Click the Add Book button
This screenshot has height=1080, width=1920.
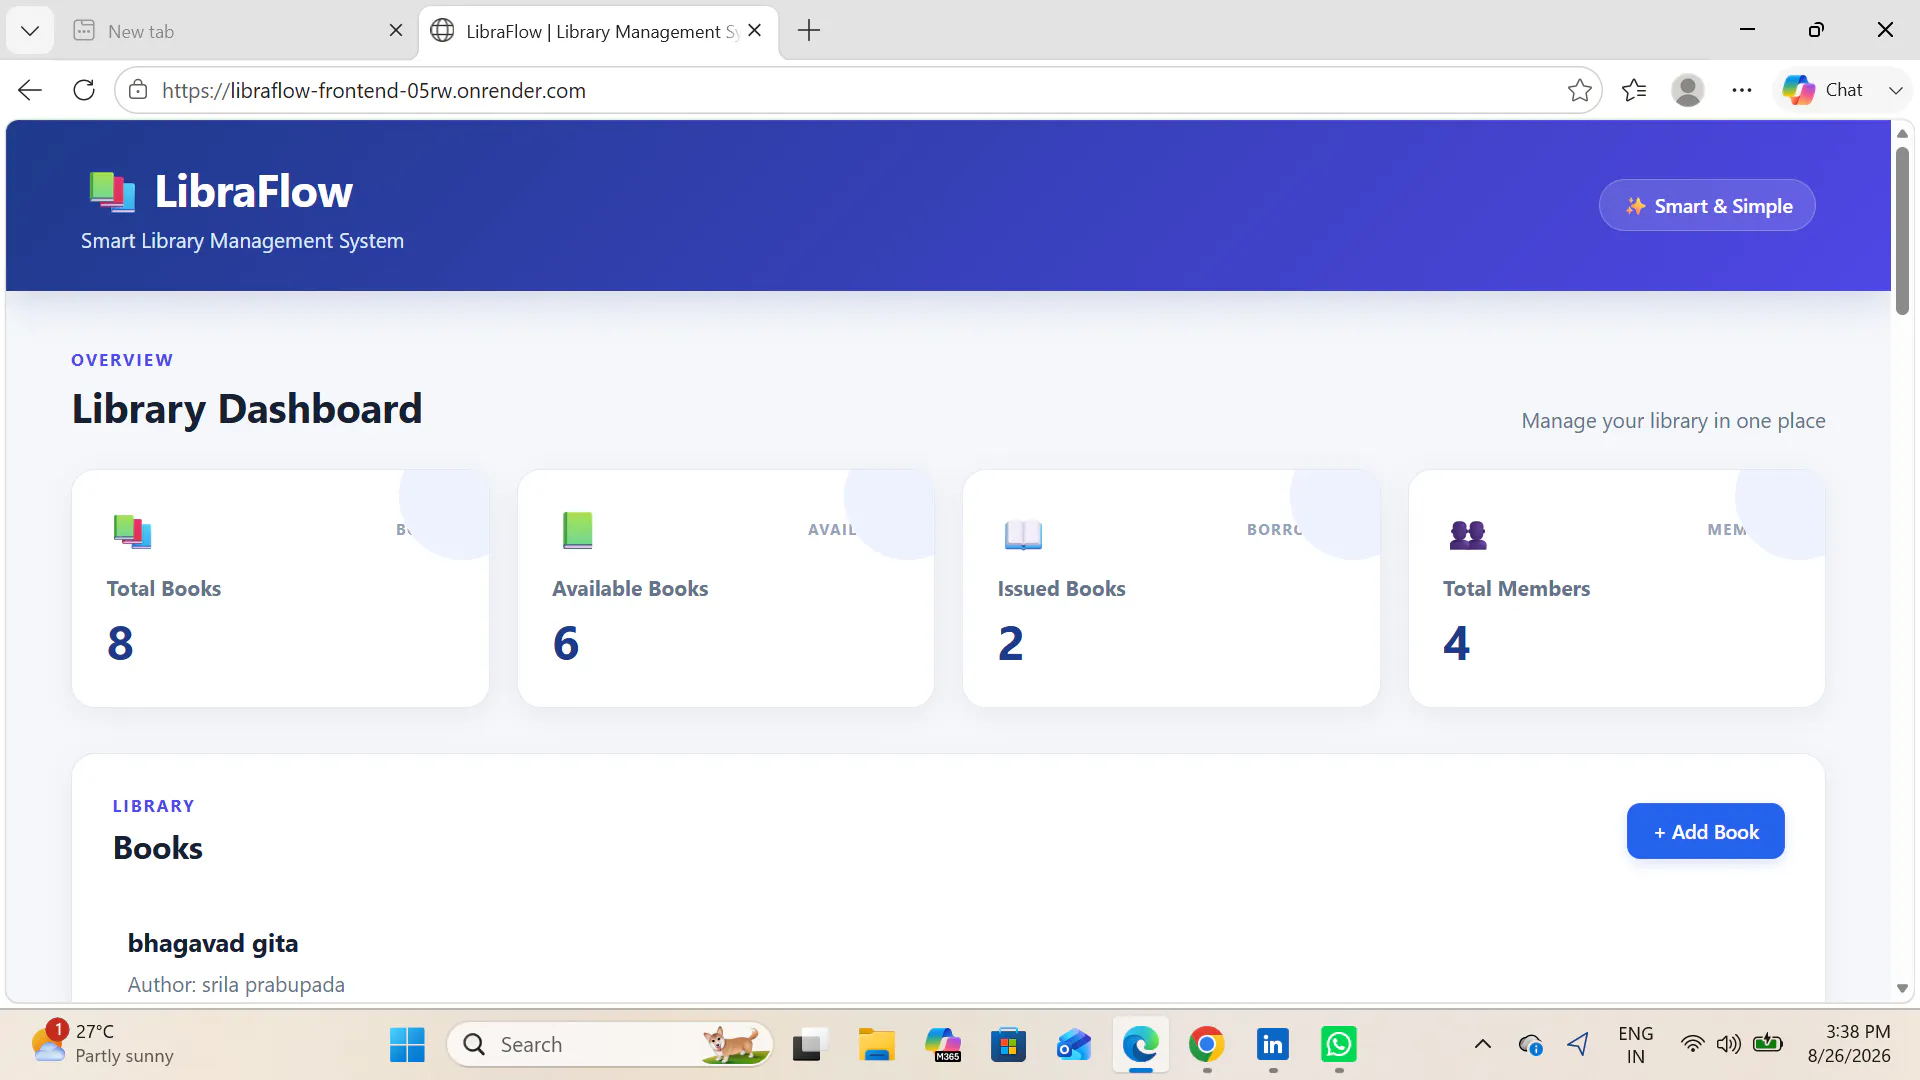coord(1706,831)
